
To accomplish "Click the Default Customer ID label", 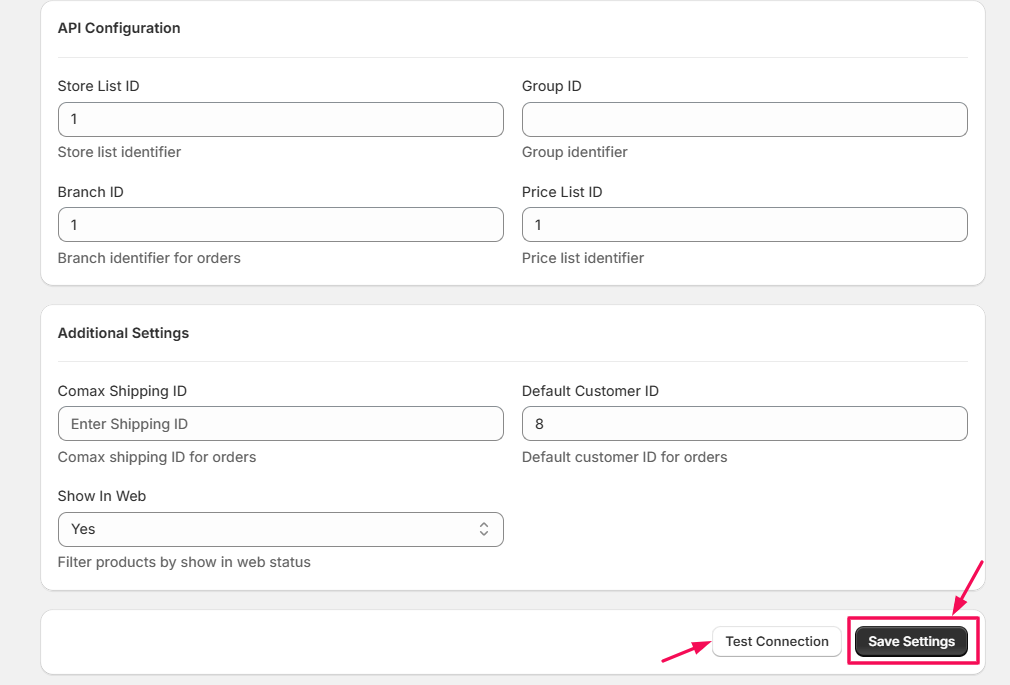I will (590, 391).
